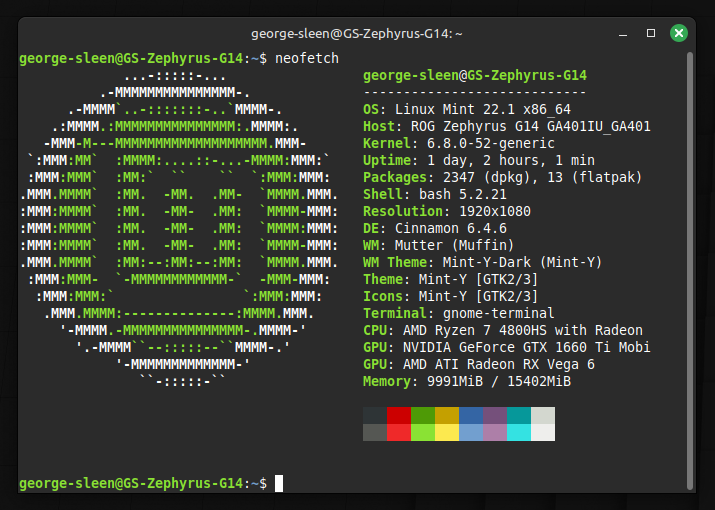This screenshot has width=715, height=510.
Task: Click the bright yellow block in bottom row
Action: pos(447,432)
